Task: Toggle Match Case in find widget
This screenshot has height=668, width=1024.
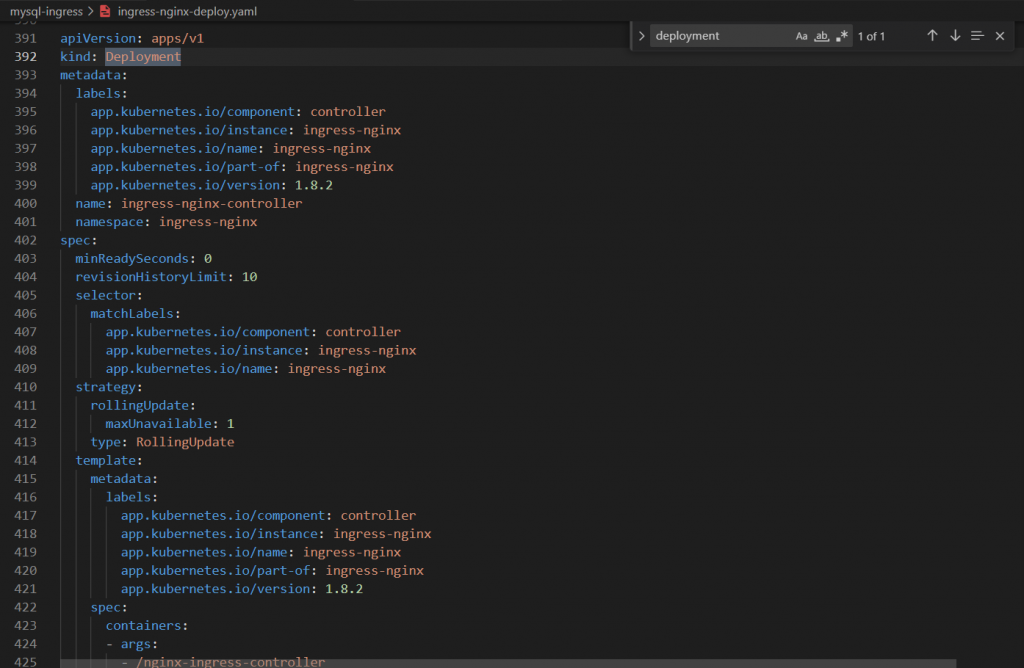Action: tap(801, 36)
